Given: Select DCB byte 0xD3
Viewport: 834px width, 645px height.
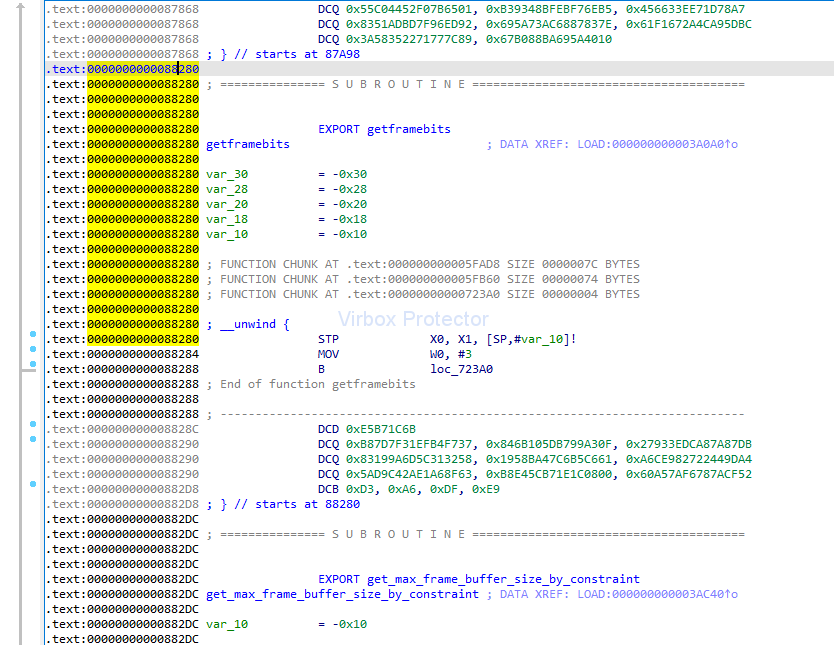Looking at the screenshot, I should 360,489.
